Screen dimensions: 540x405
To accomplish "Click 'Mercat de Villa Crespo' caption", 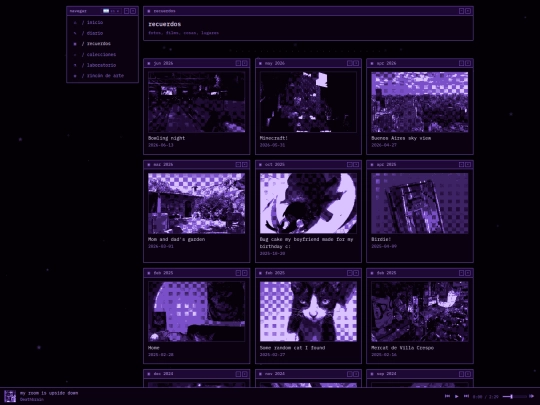I will click(402, 348).
